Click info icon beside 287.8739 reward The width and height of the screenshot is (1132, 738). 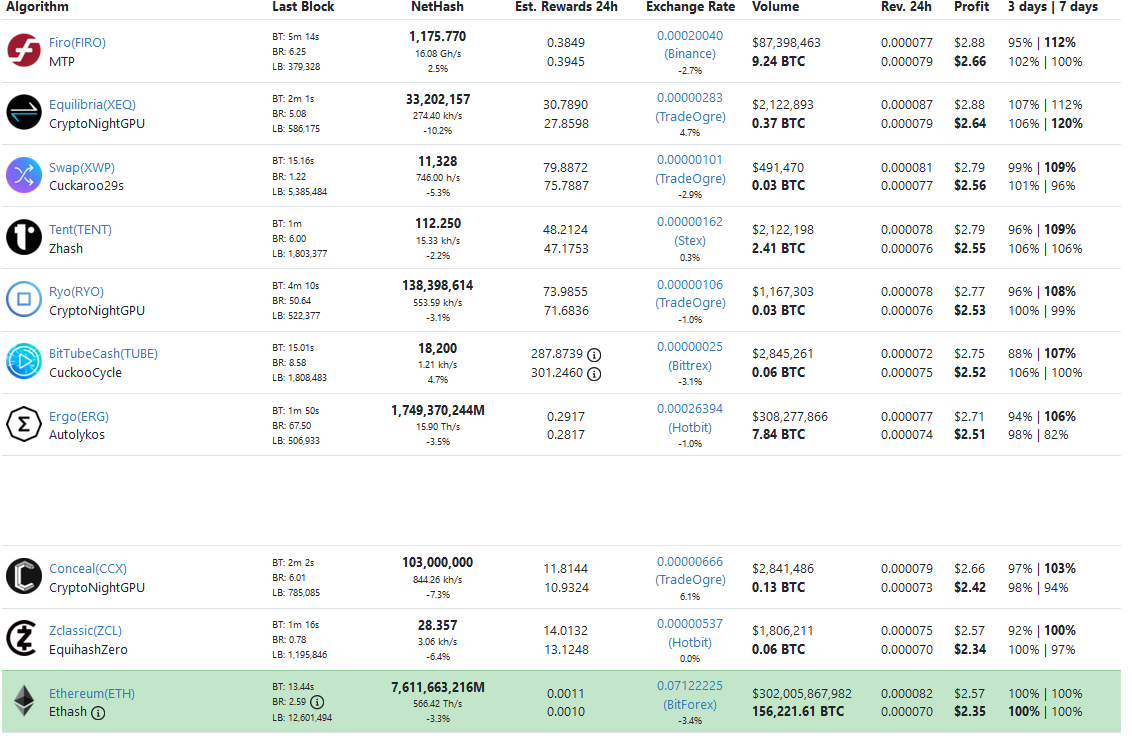pyautogui.click(x=594, y=355)
